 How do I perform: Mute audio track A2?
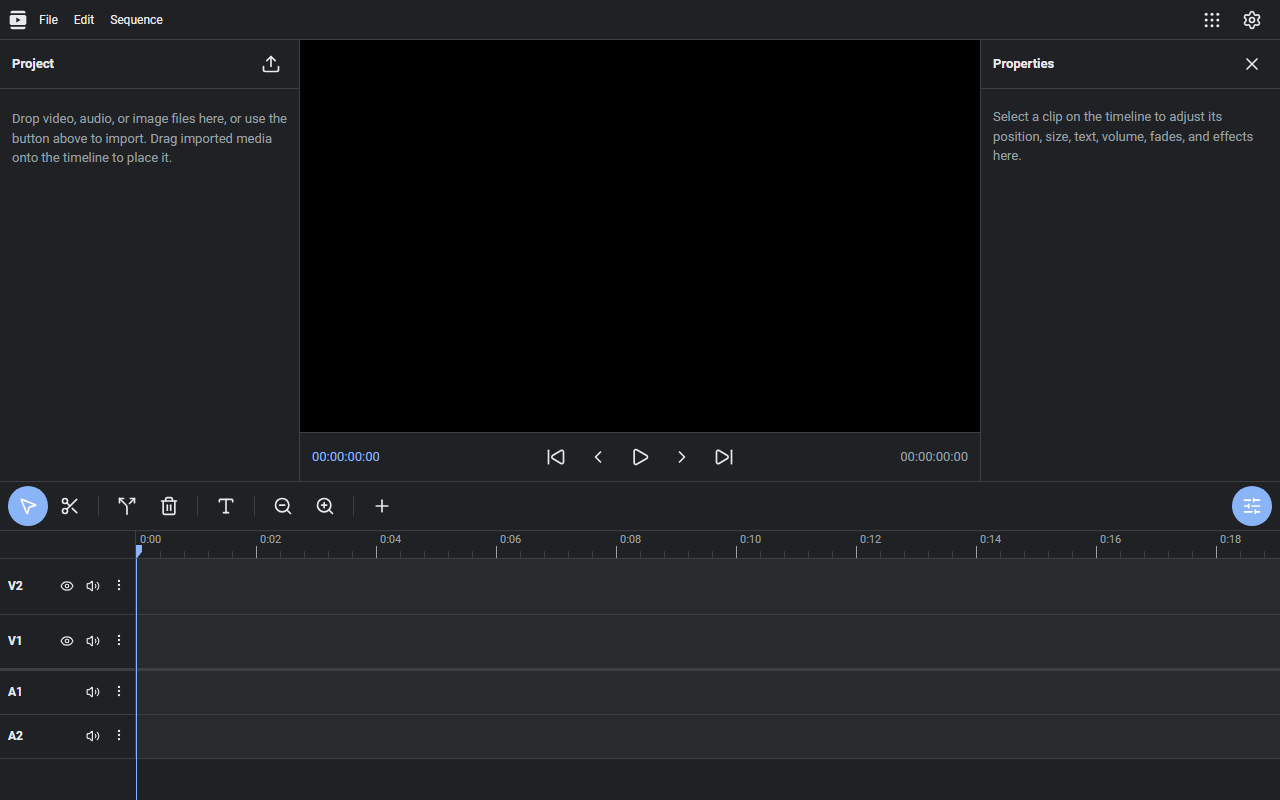(93, 736)
